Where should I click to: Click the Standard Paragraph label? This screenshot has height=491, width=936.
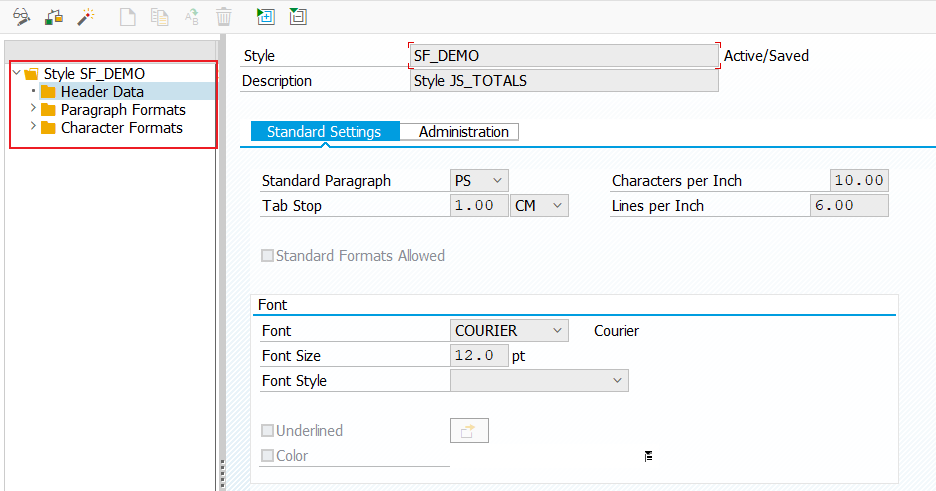326,181
